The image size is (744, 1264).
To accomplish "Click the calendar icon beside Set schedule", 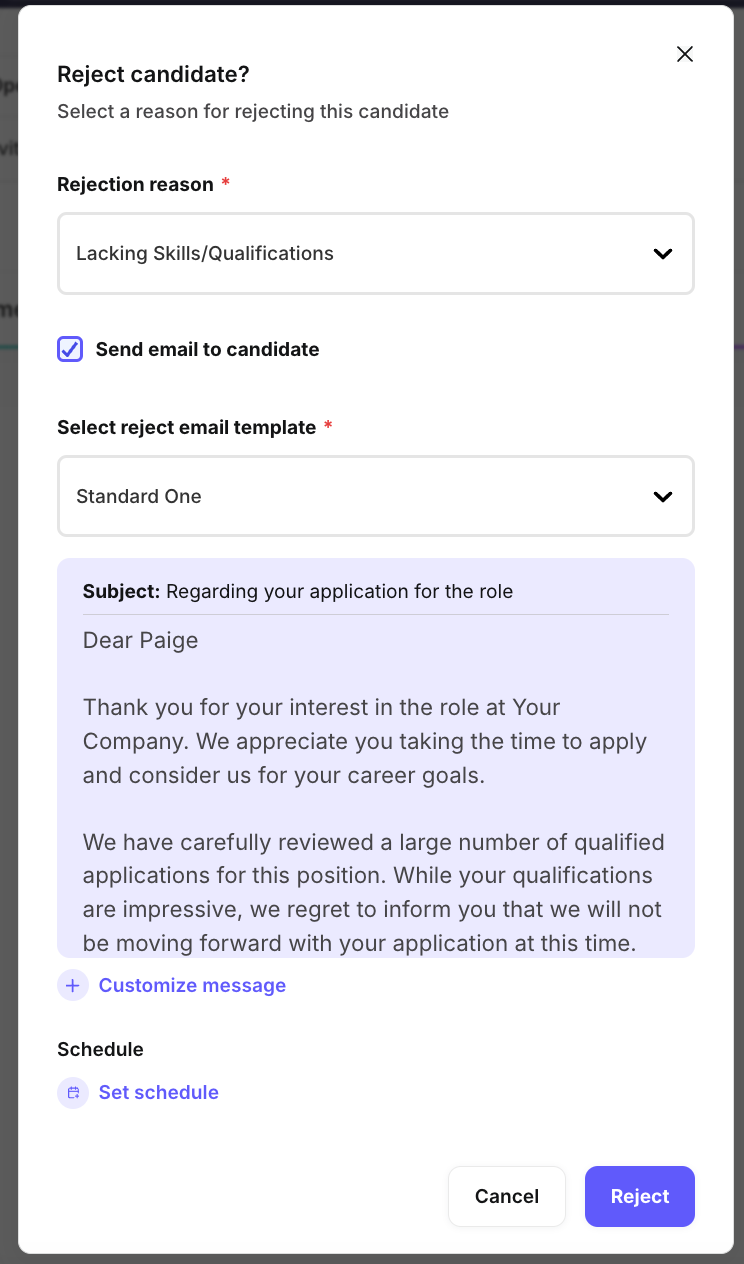I will pos(73,1093).
